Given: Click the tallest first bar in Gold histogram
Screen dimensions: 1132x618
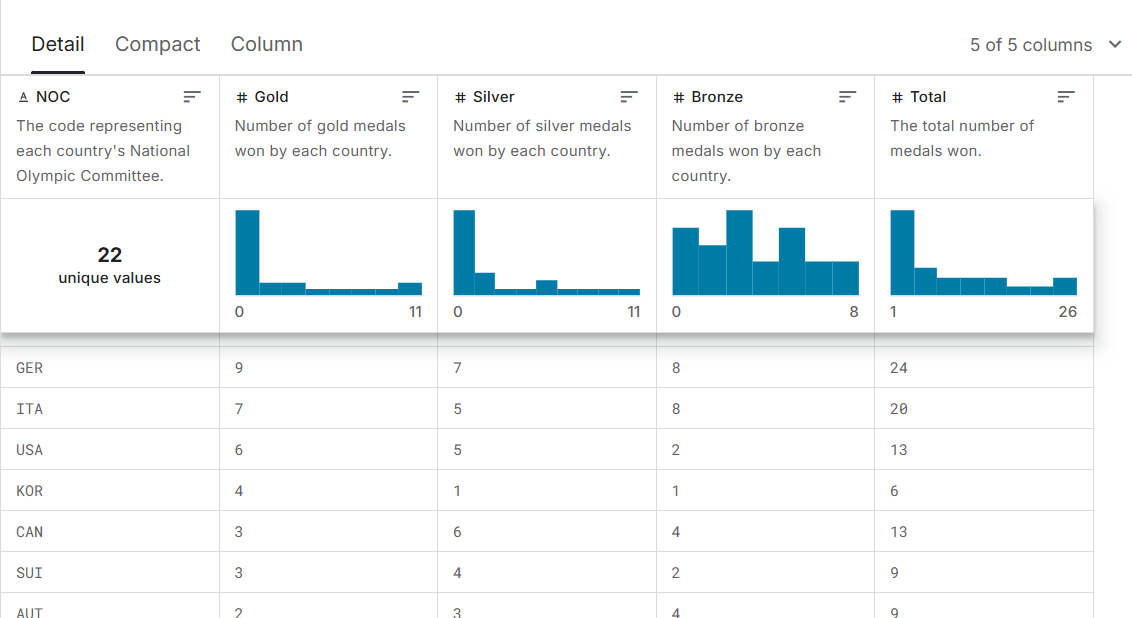Looking at the screenshot, I should click(247, 252).
